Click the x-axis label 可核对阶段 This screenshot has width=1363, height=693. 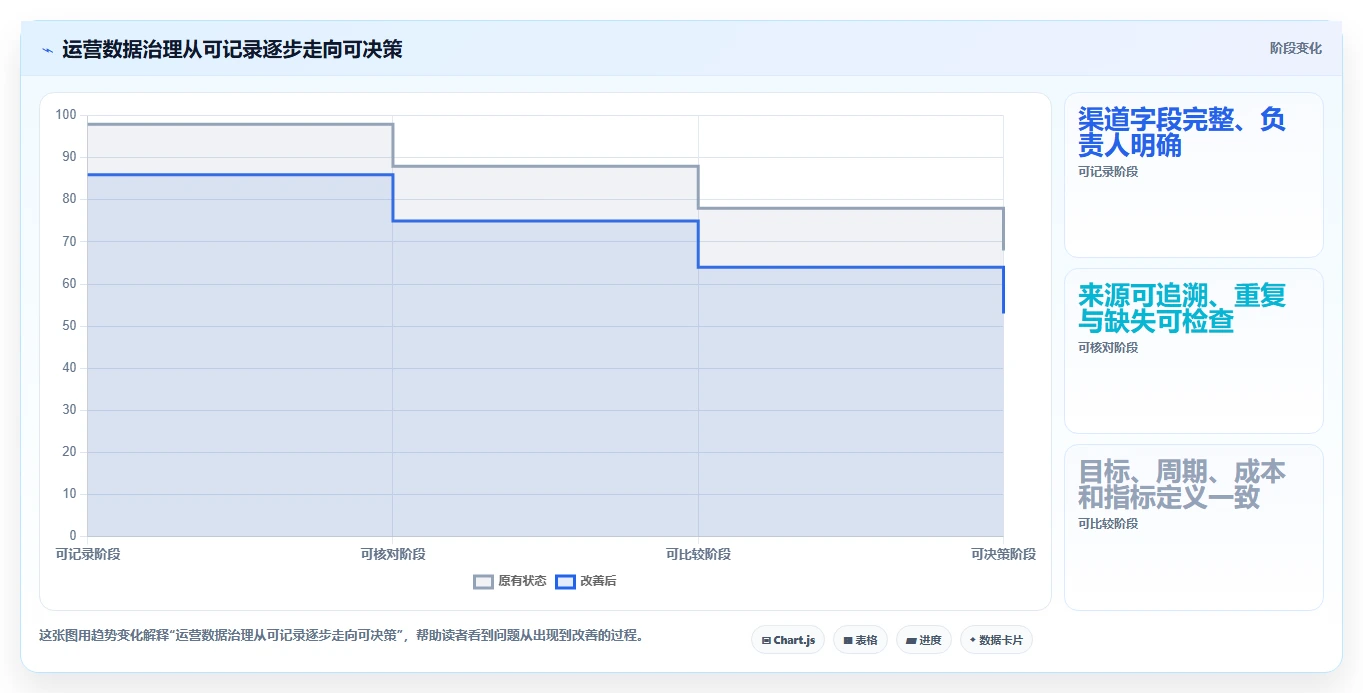393,554
